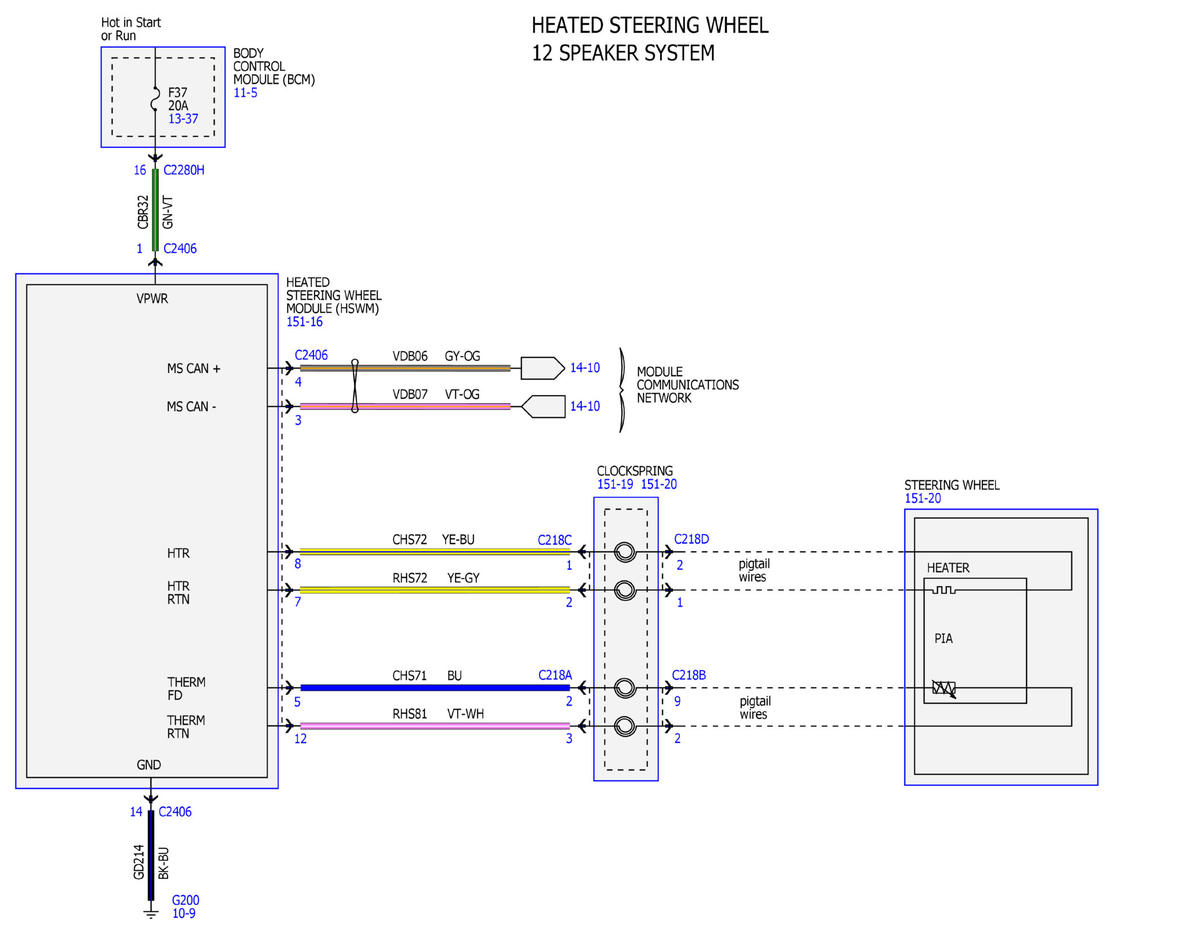Click the bottom clockspring coil symbol

coord(625,726)
